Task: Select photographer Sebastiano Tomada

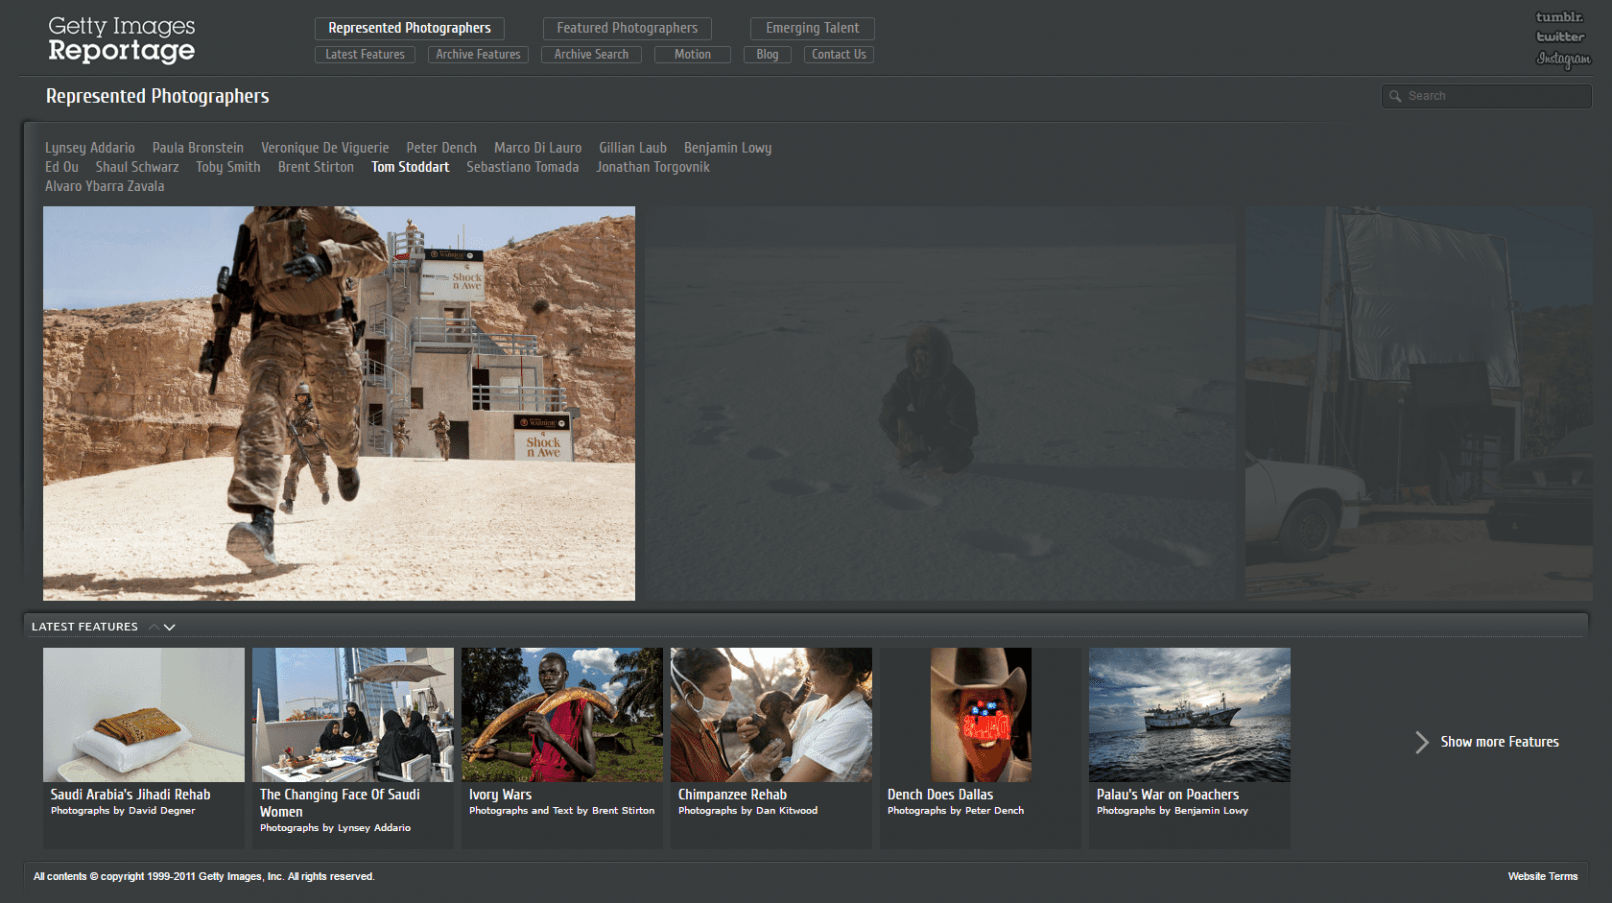Action: (522, 167)
